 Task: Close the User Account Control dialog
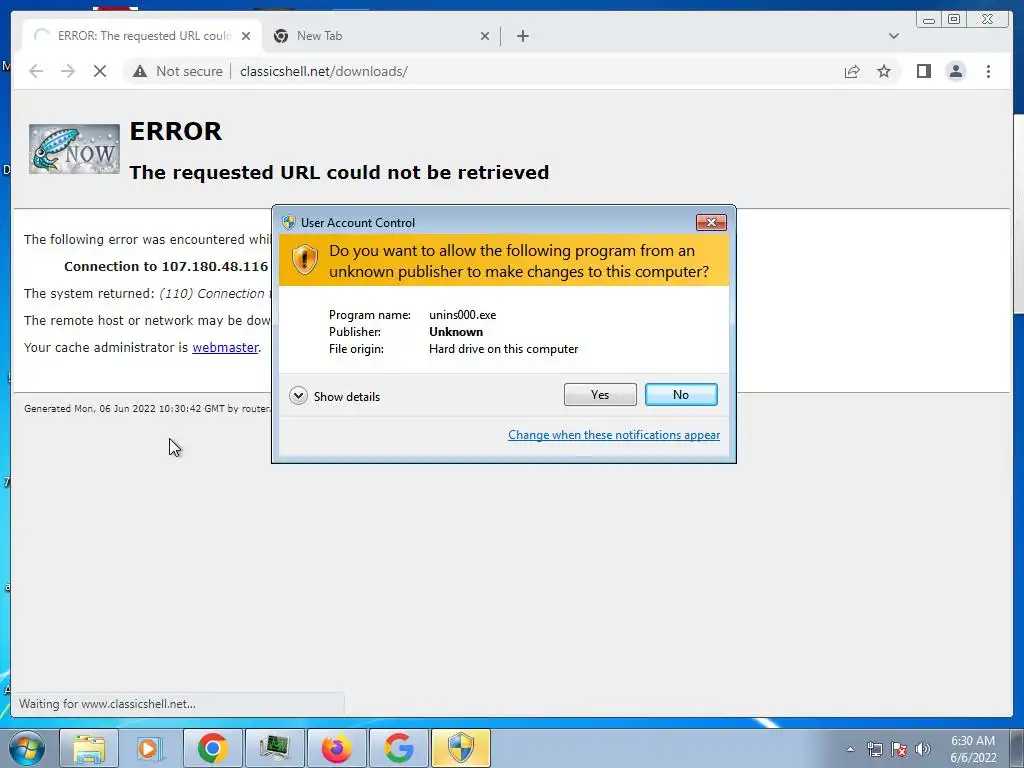tap(711, 223)
